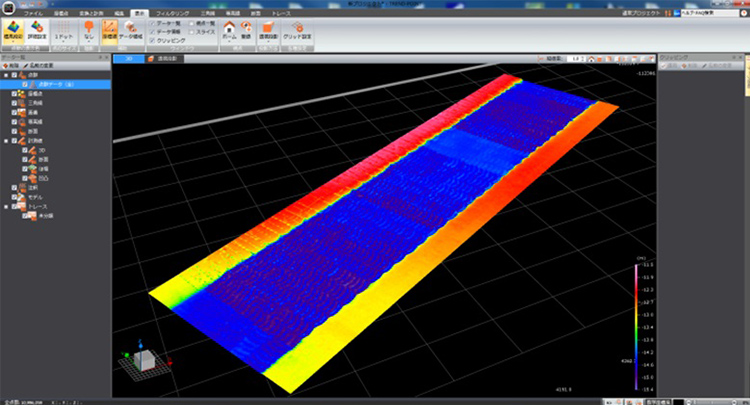Image resolution: width=750 pixels, height=405 pixels.
Task: Click the elevation color legend bar
Action: 636,327
